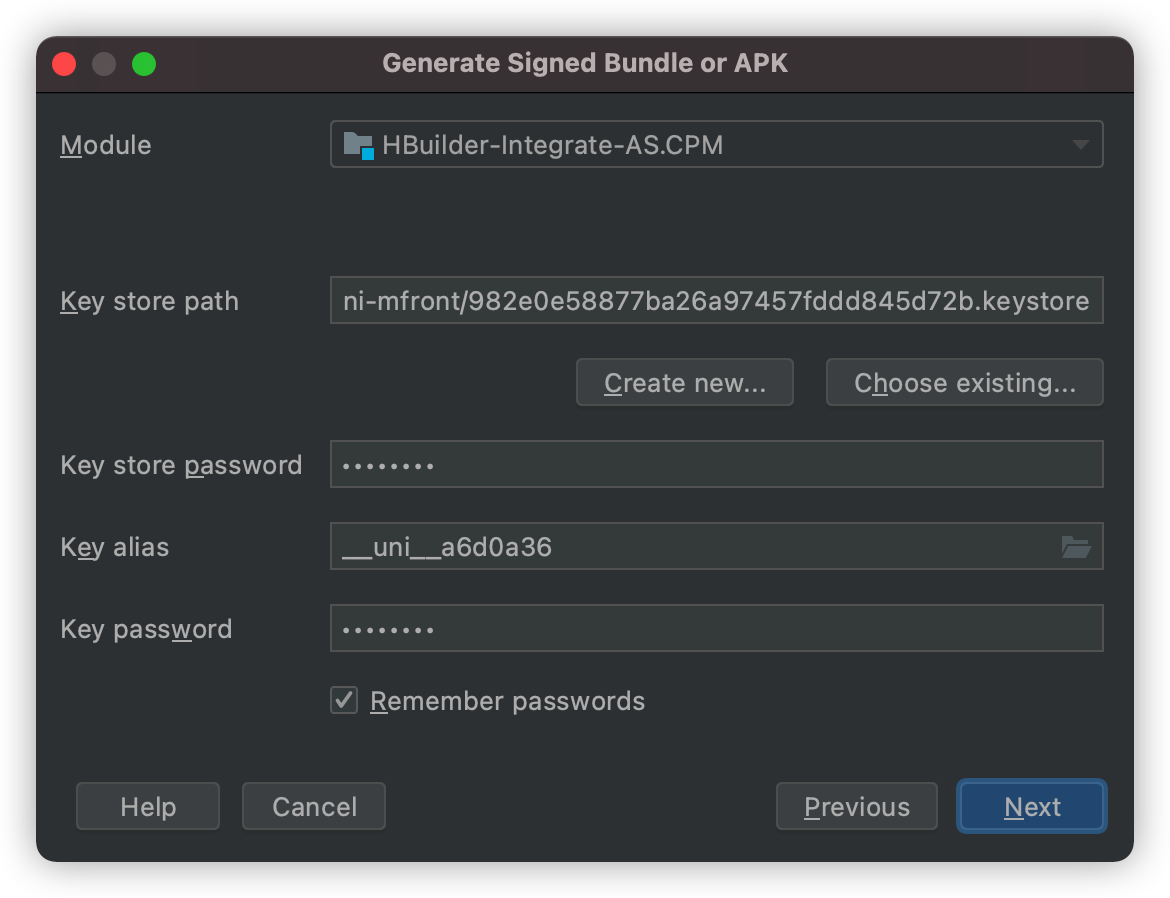Click the Generate Signed Bundle or APK title bar
This screenshot has height=898, width=1170.
[x=585, y=63]
